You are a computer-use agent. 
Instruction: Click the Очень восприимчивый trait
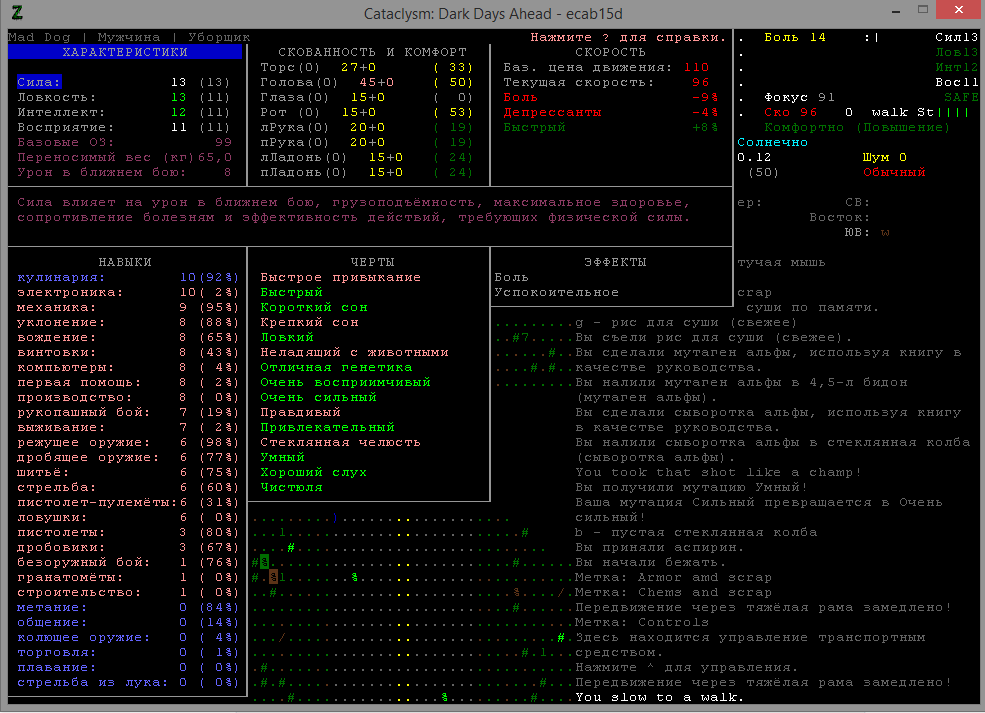[x=346, y=383]
